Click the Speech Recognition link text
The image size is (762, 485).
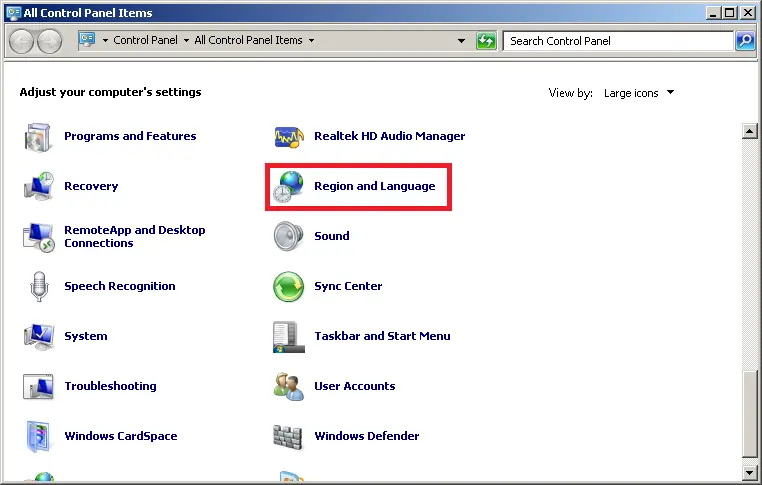pyautogui.click(x=120, y=286)
